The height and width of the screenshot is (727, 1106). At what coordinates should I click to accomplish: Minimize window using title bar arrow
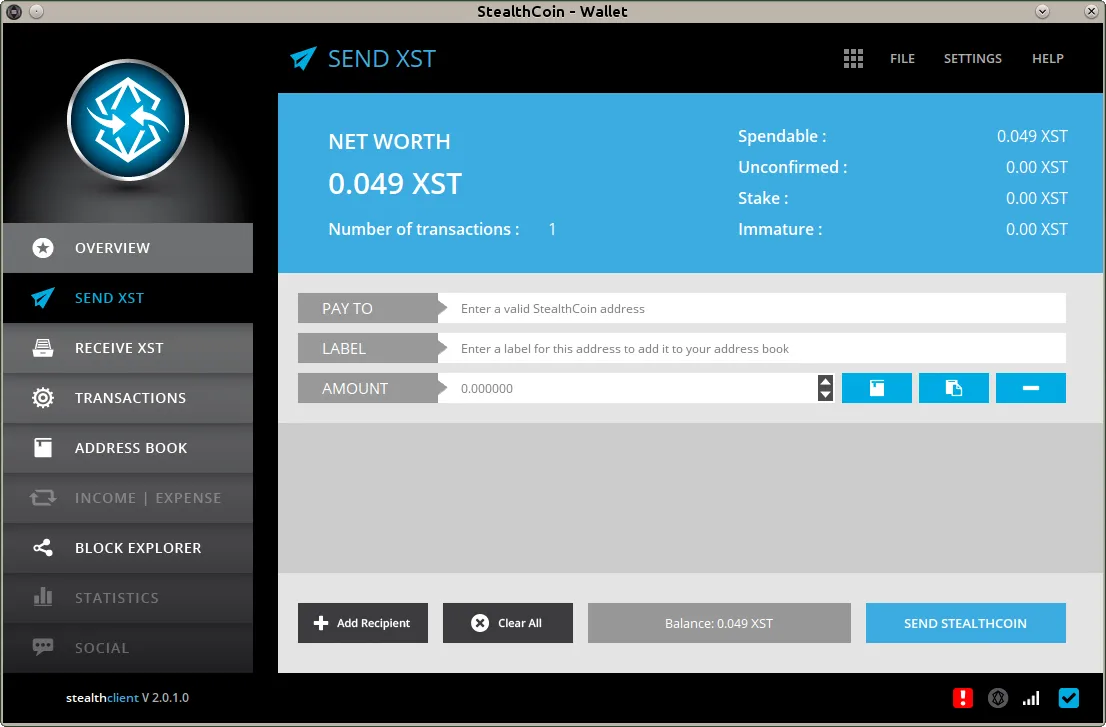pos(1042,11)
